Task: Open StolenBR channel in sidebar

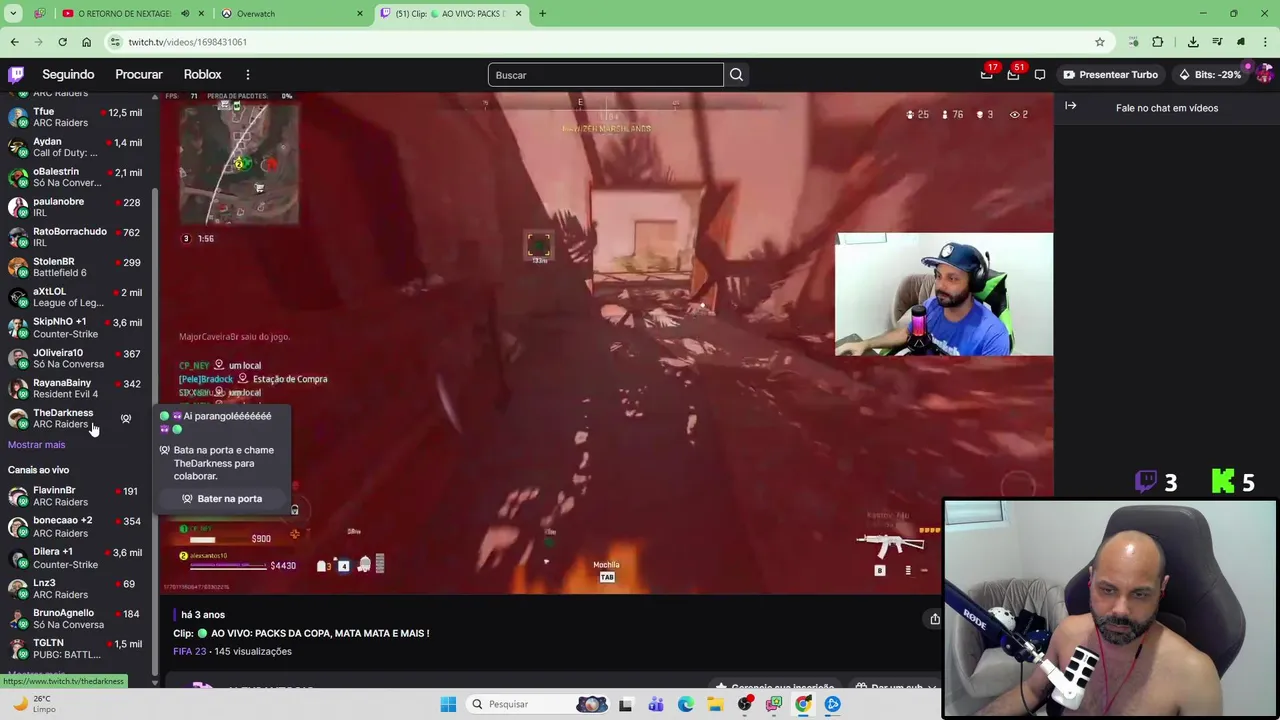Action: pos(77,267)
